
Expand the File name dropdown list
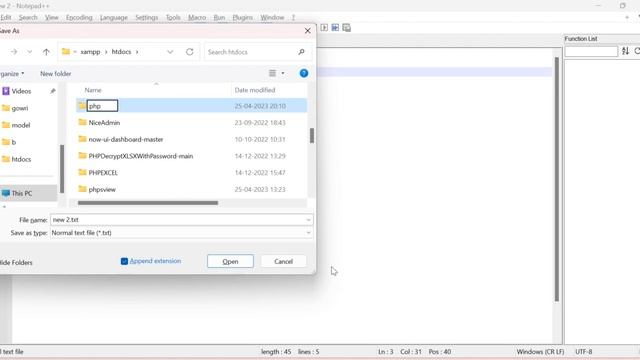(308, 220)
